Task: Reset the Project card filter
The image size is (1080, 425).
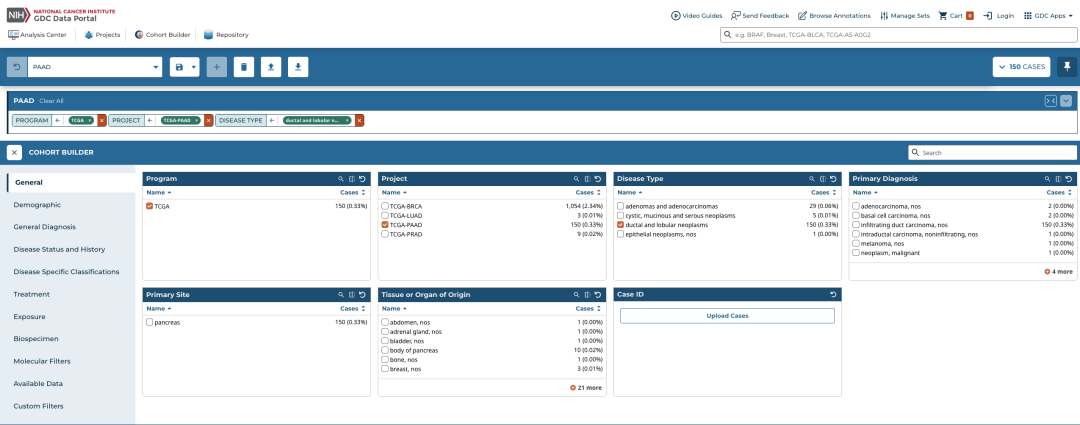Action: (x=598, y=178)
